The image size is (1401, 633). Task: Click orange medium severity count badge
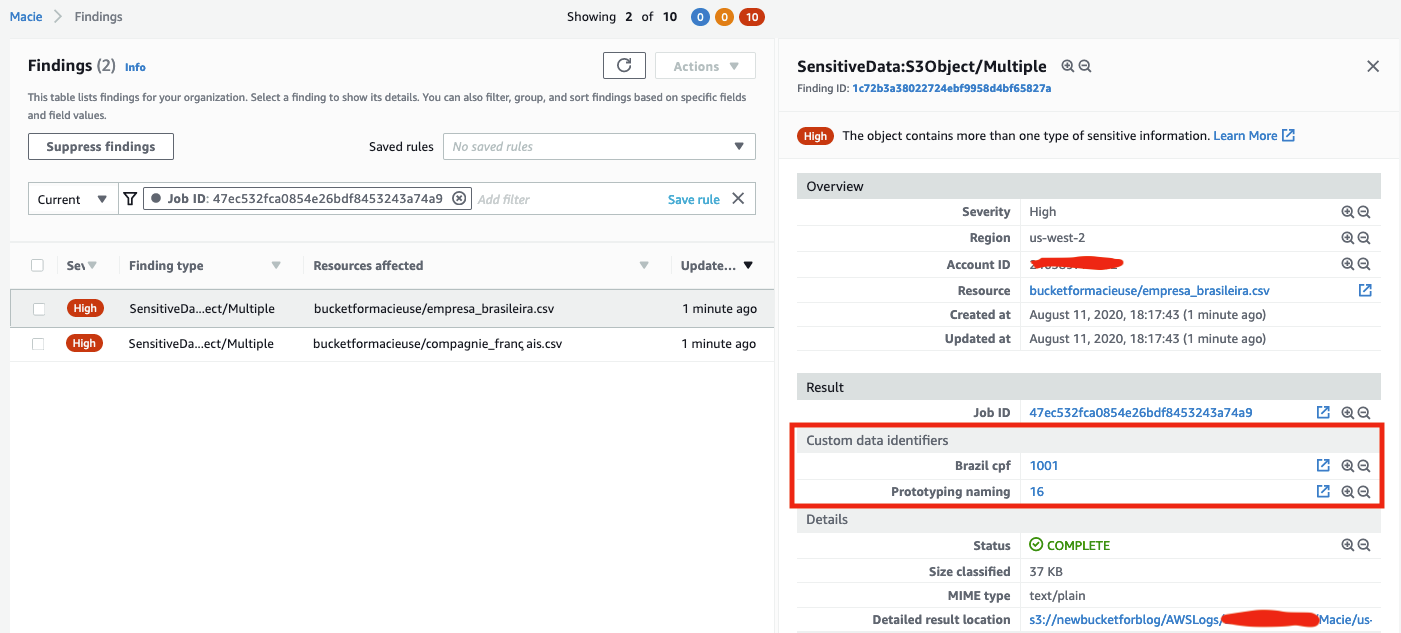click(724, 17)
